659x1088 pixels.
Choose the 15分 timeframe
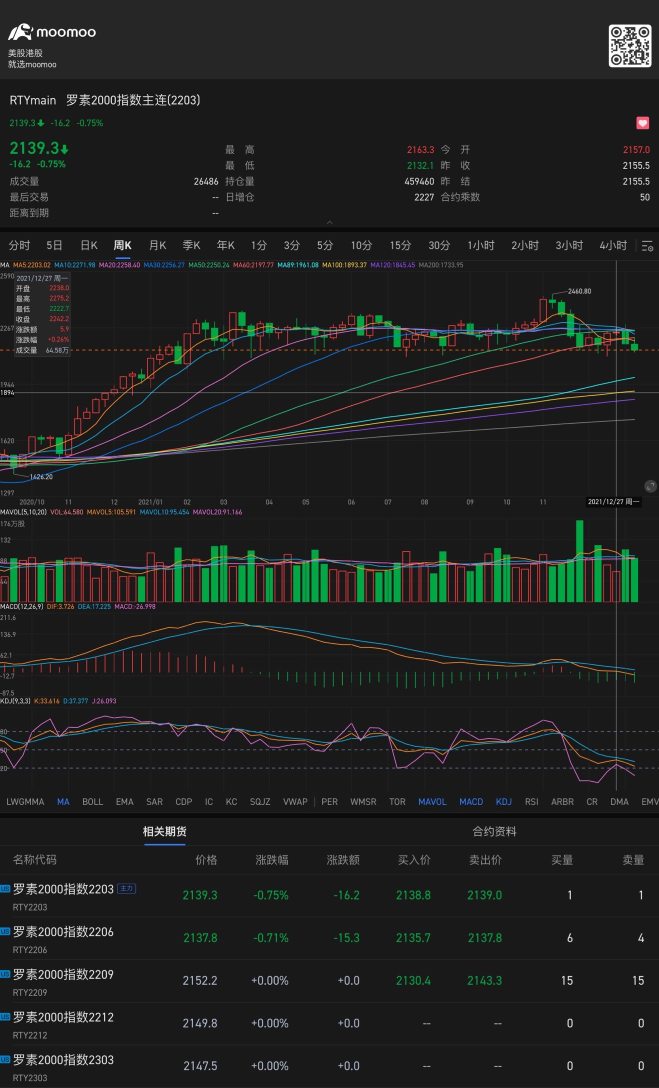[400, 246]
